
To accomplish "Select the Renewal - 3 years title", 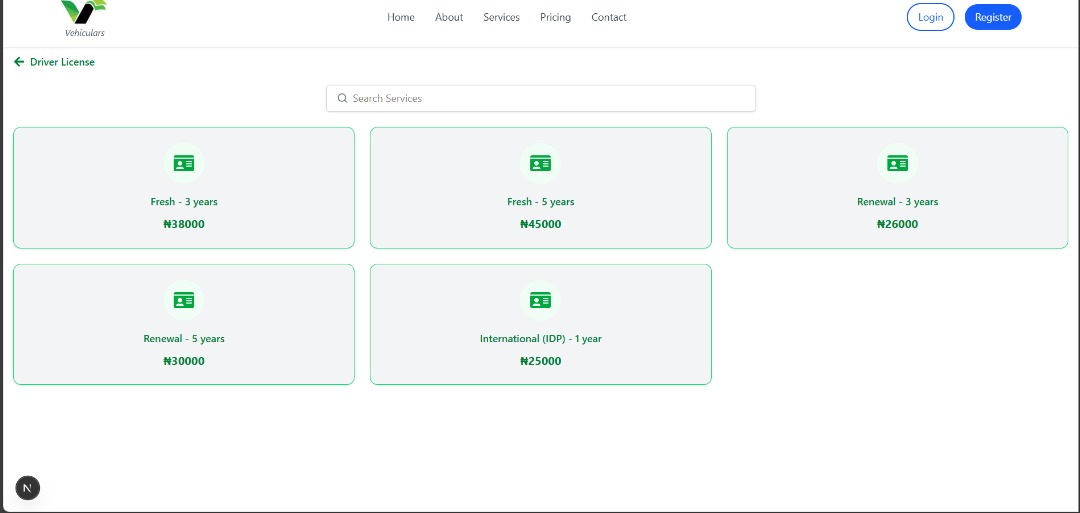I will point(897,202).
